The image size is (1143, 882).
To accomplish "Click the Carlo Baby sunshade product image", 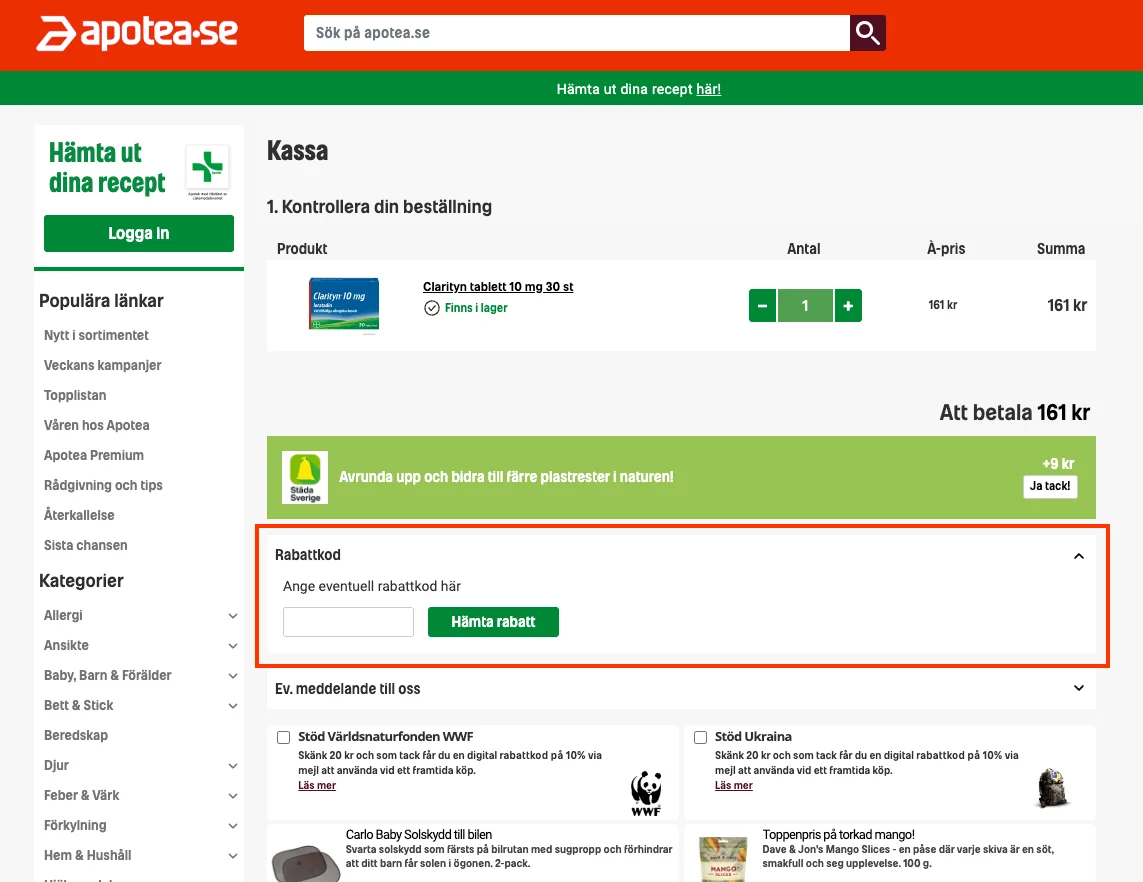I will (306, 863).
